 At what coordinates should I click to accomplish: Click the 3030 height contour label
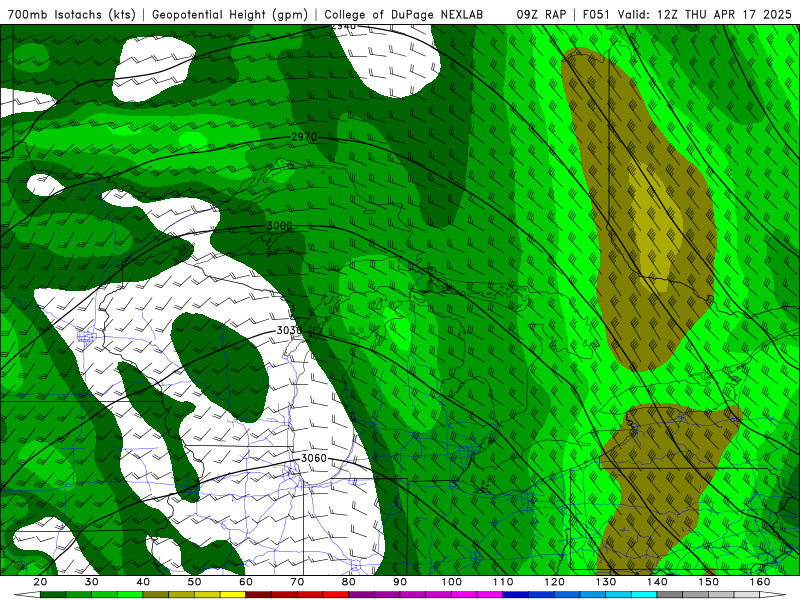click(289, 330)
